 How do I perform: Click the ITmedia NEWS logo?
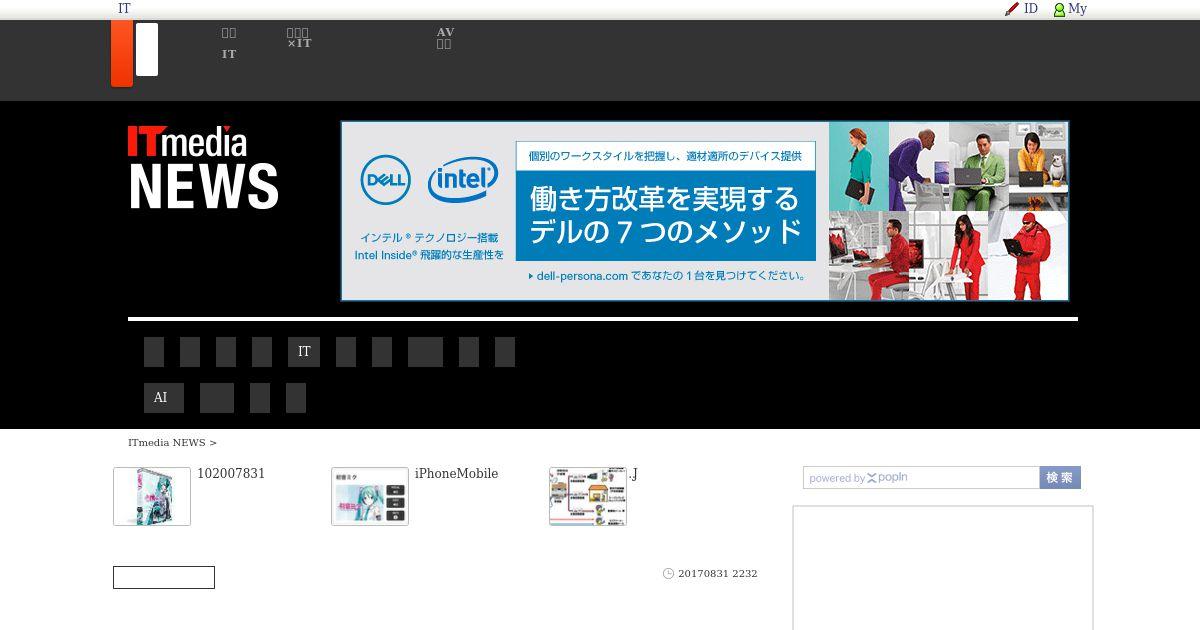click(203, 167)
